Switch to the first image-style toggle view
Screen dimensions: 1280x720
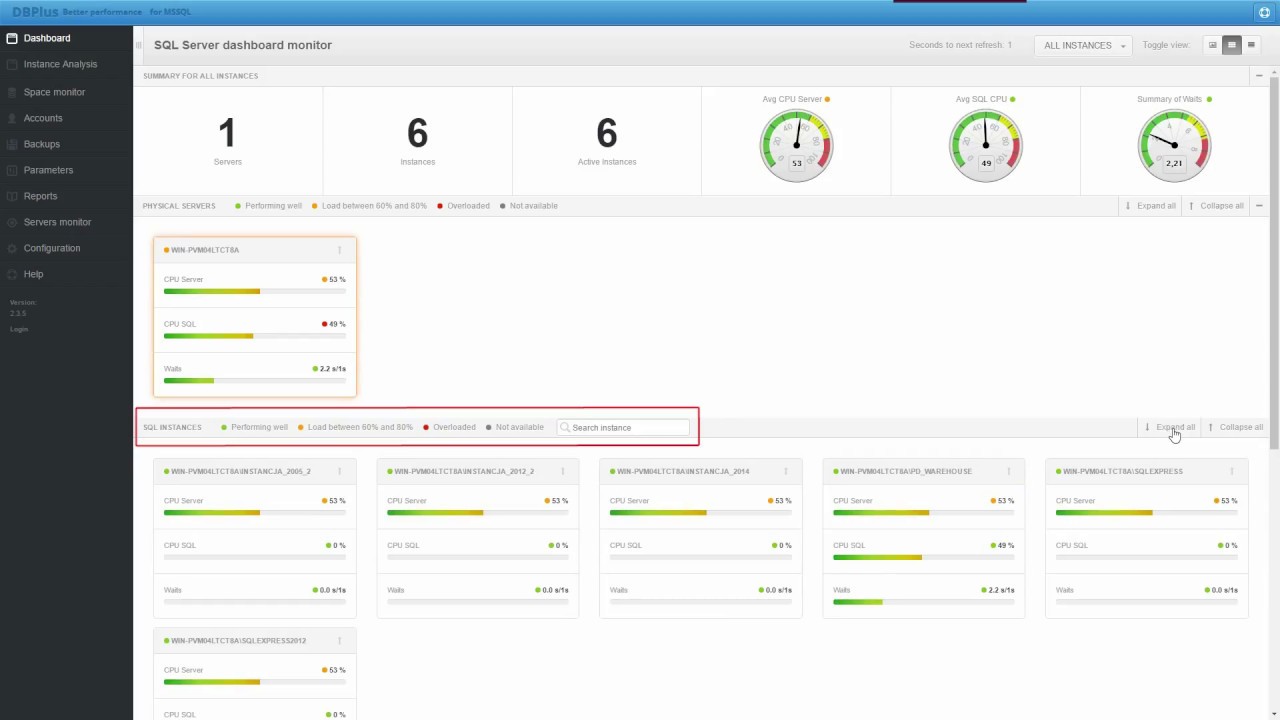click(1213, 45)
